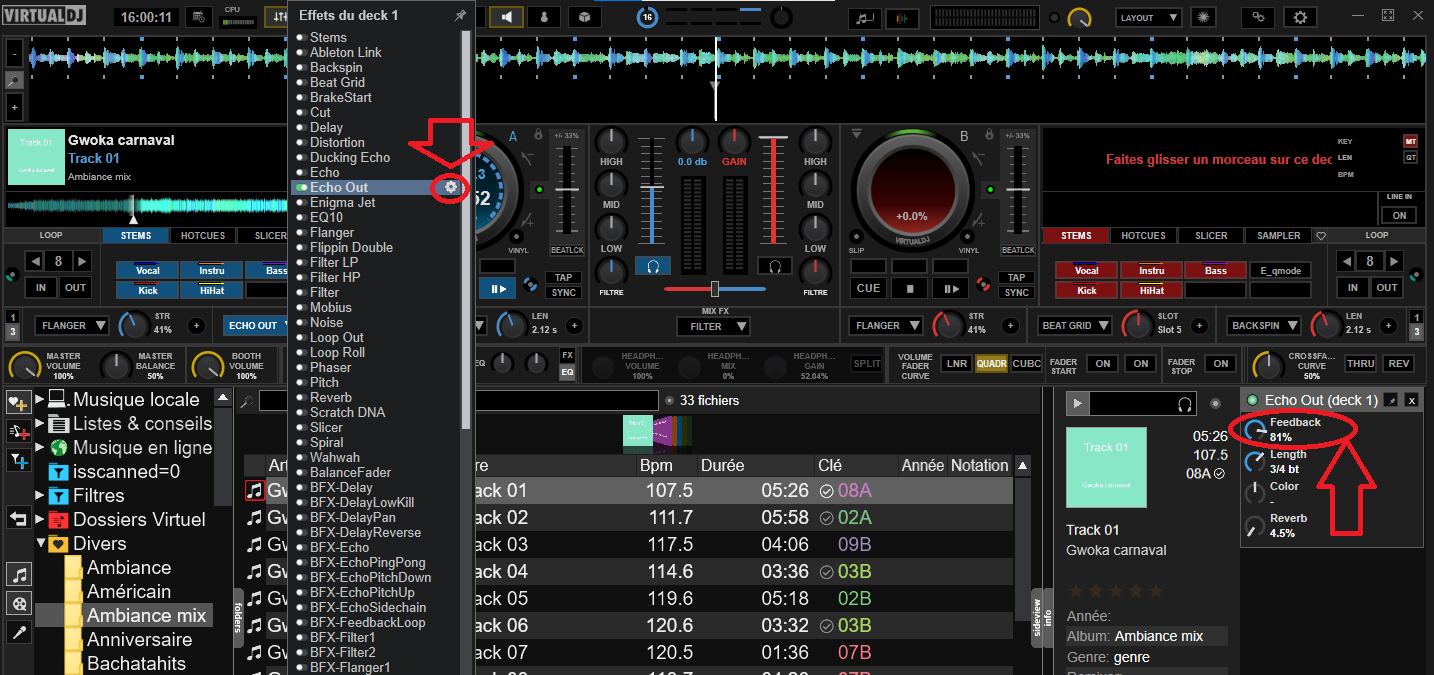Open BACKSPIN effect dropdown
The height and width of the screenshot is (675, 1434).
coord(1263,326)
